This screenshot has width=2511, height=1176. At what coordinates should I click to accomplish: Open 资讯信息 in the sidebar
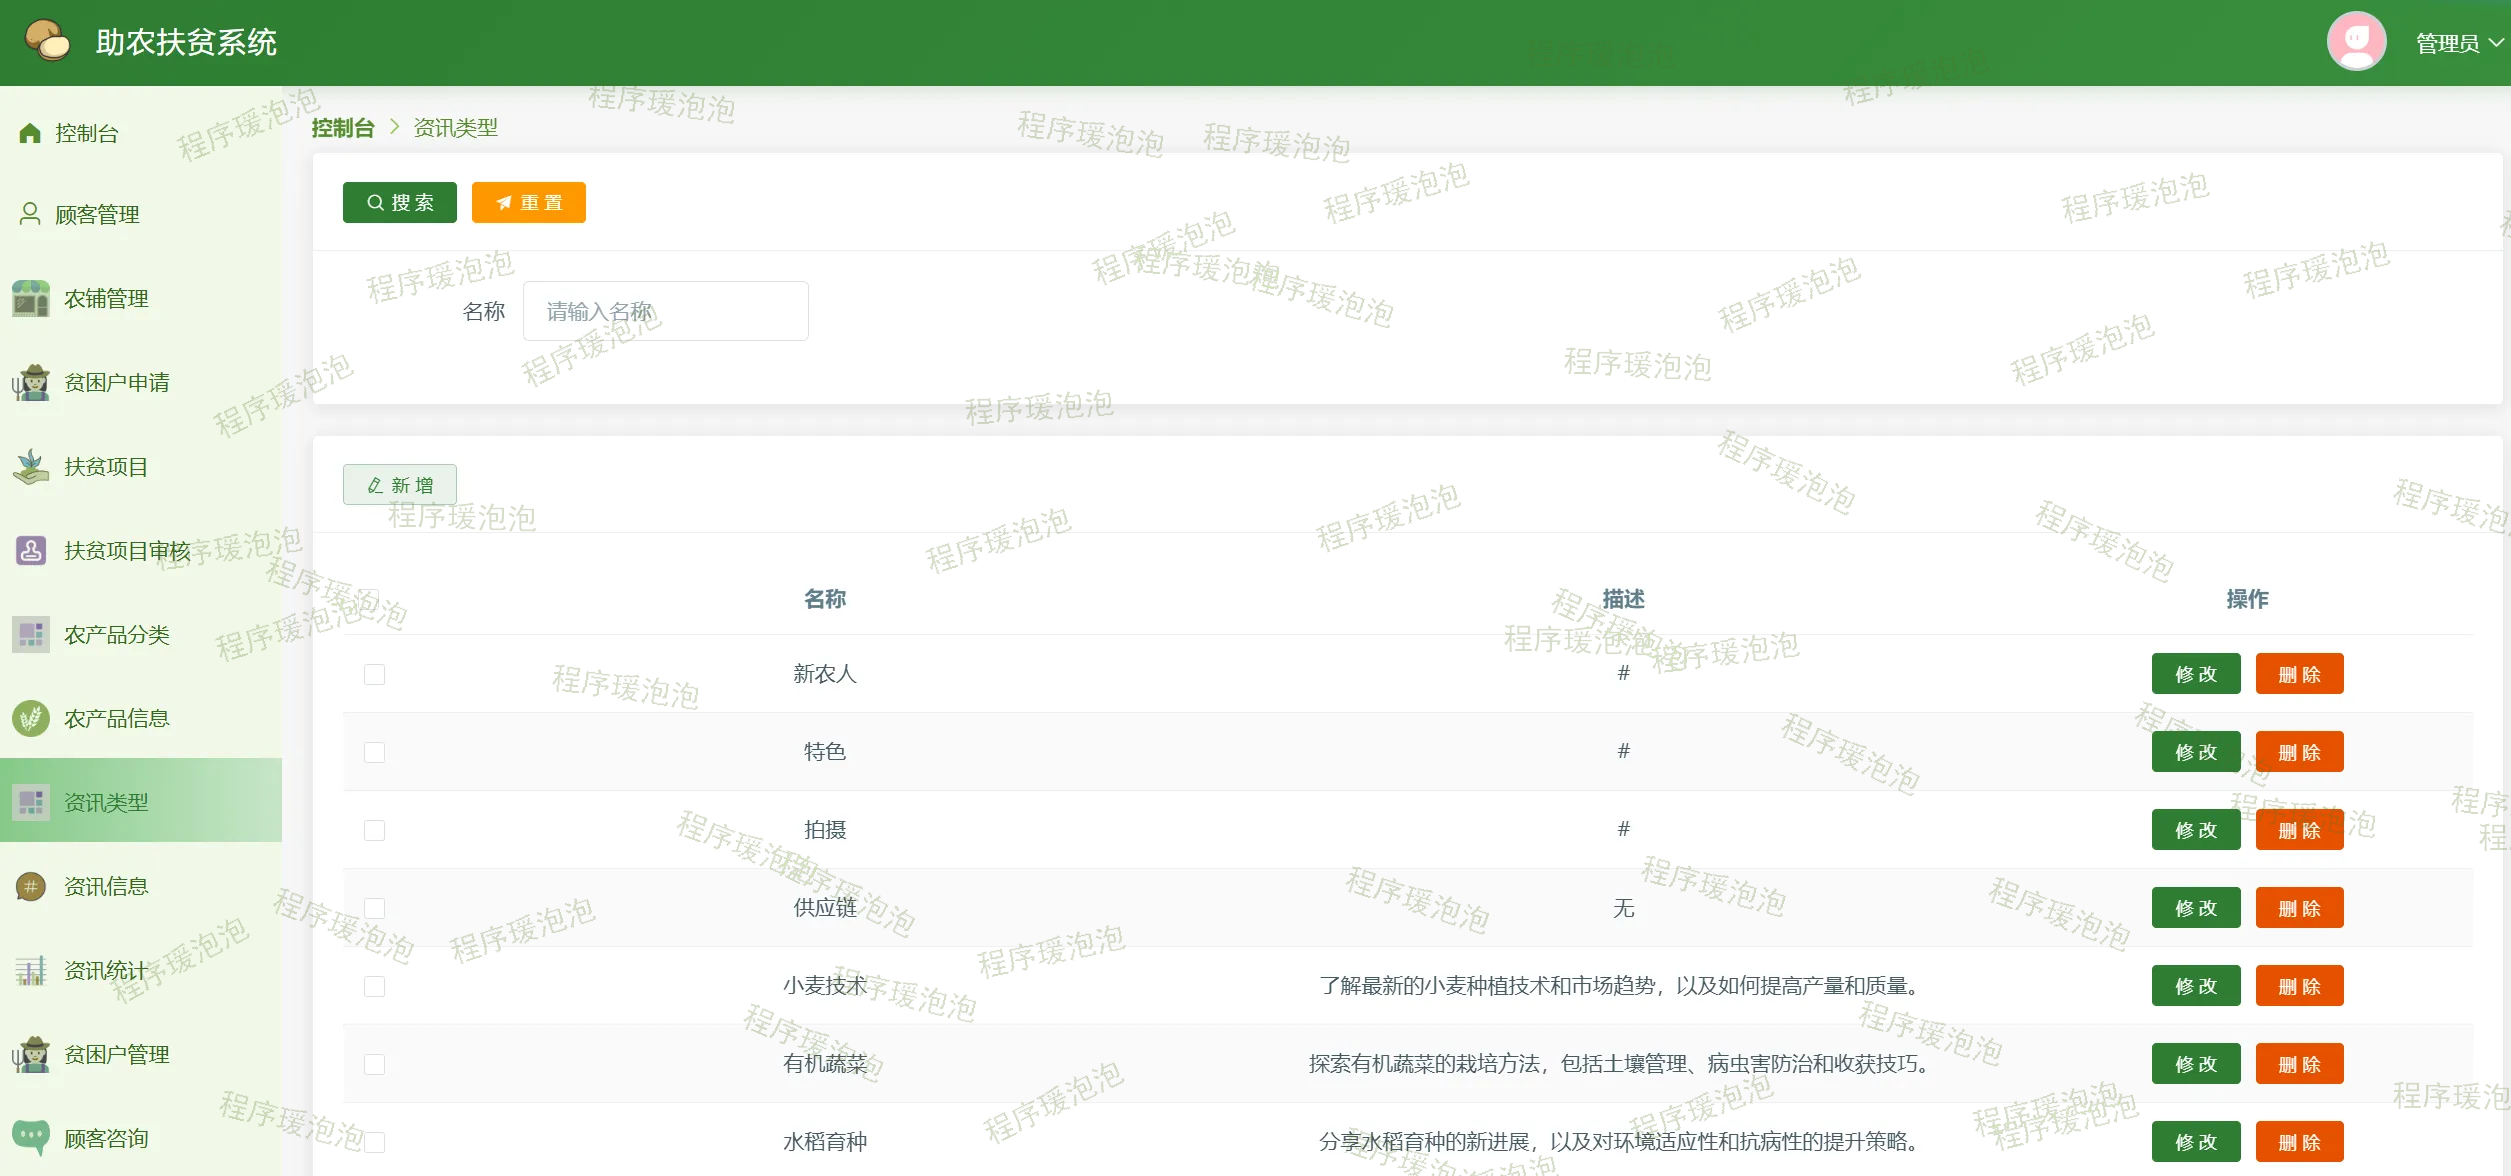[x=106, y=886]
